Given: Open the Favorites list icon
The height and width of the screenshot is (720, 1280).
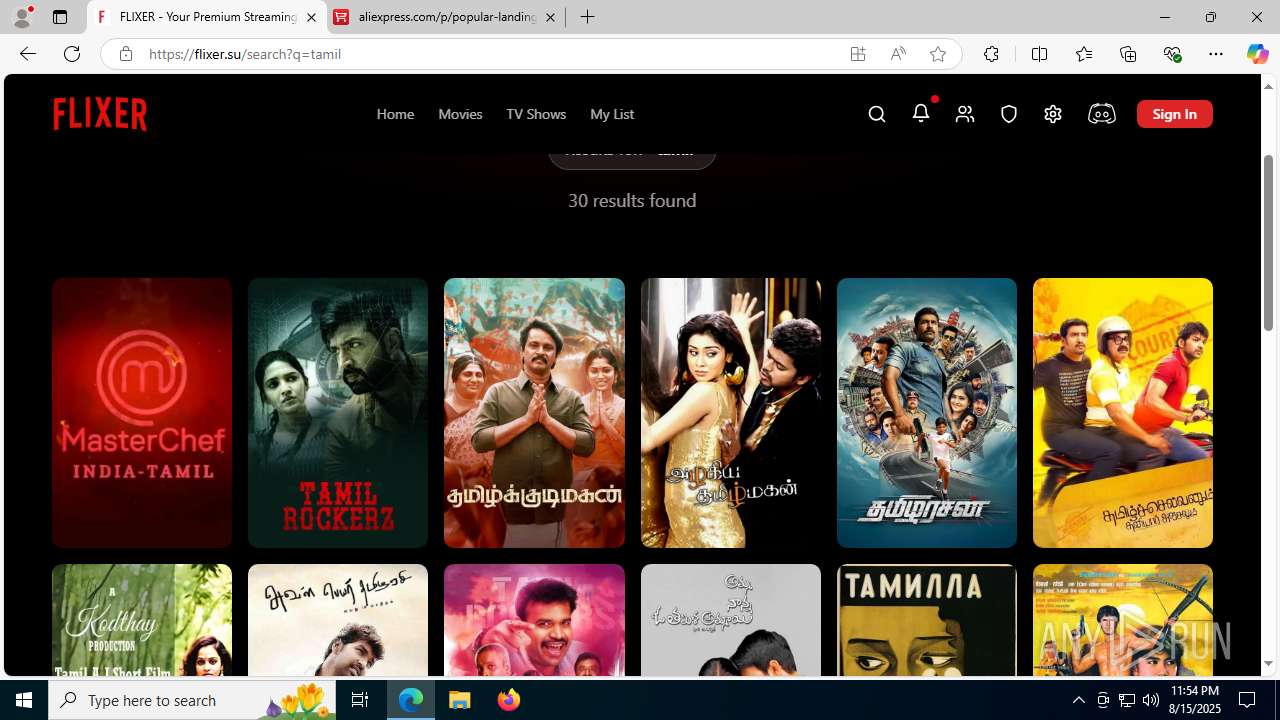Looking at the screenshot, I should 1084,54.
